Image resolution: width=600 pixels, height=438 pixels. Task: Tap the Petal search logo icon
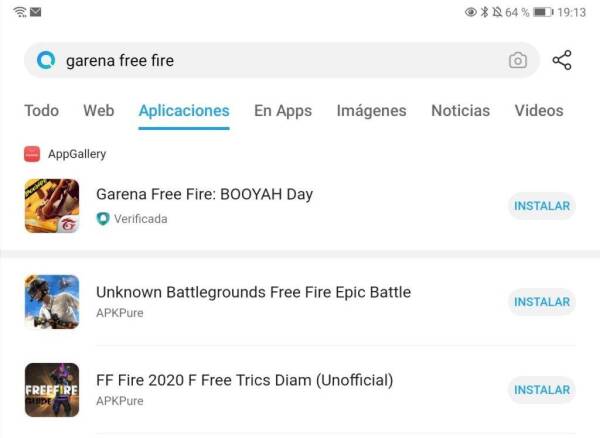[46, 60]
